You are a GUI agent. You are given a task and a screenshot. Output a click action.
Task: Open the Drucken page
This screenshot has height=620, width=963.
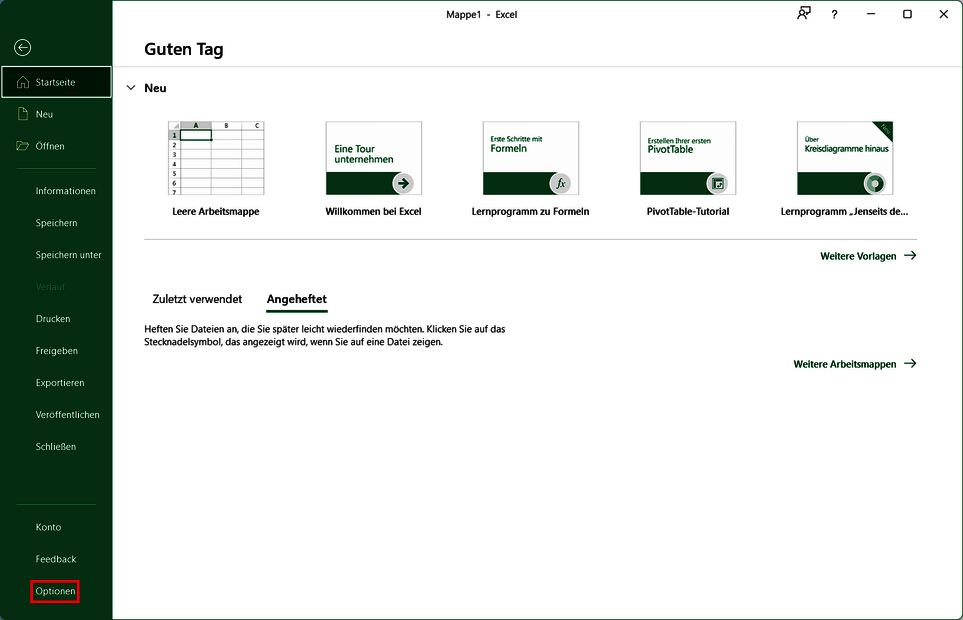(x=53, y=319)
